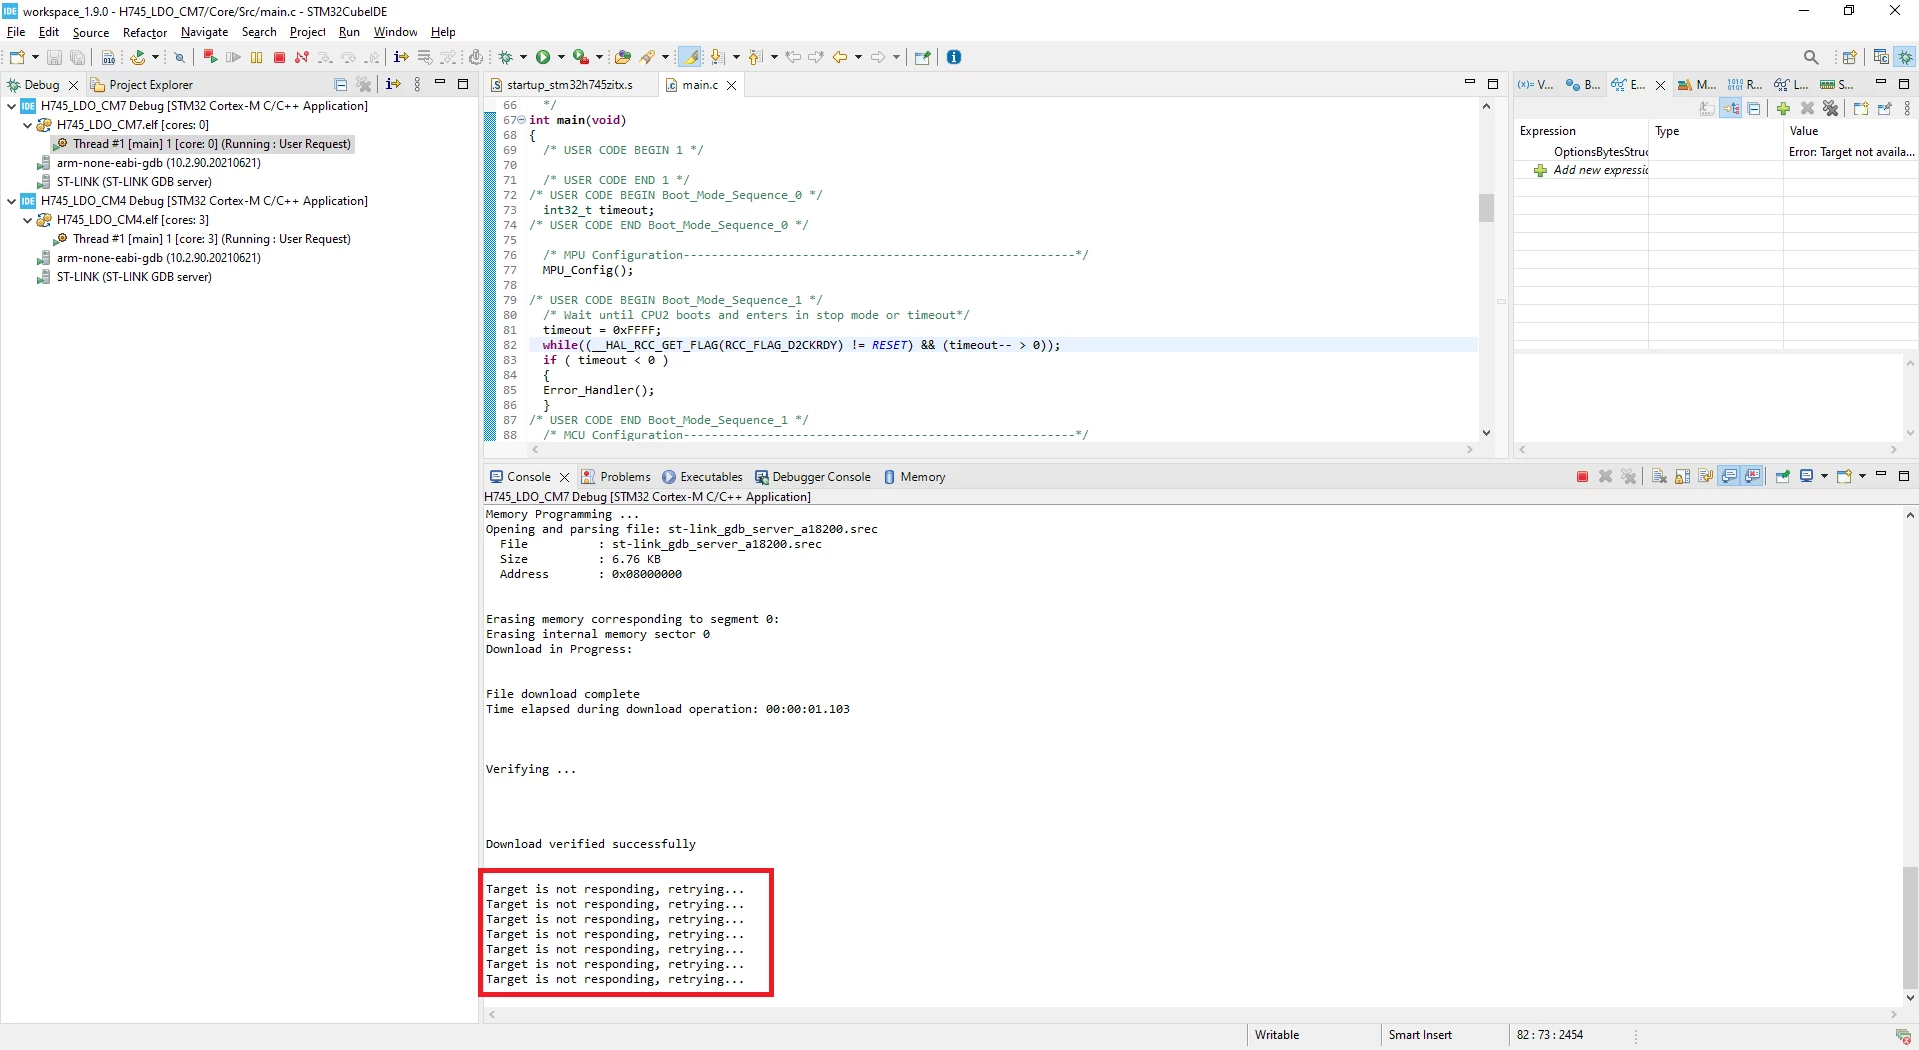Open the Project menu
1919x1050 pixels.
308,32
